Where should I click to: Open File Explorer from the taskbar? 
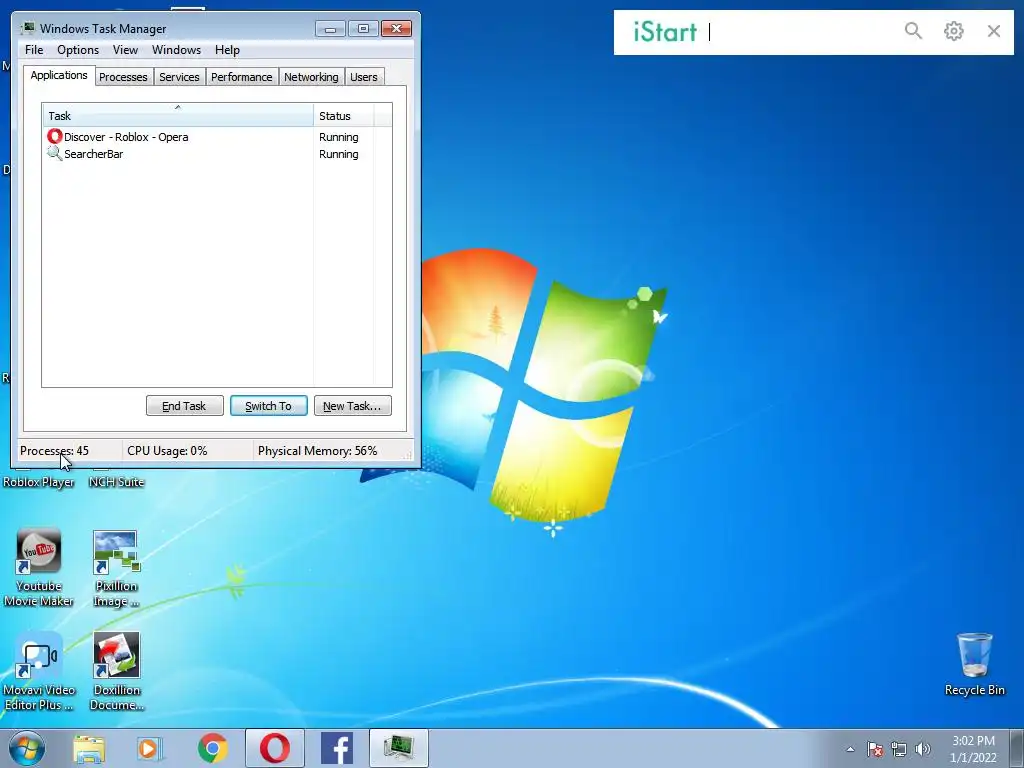pyautogui.click(x=89, y=748)
